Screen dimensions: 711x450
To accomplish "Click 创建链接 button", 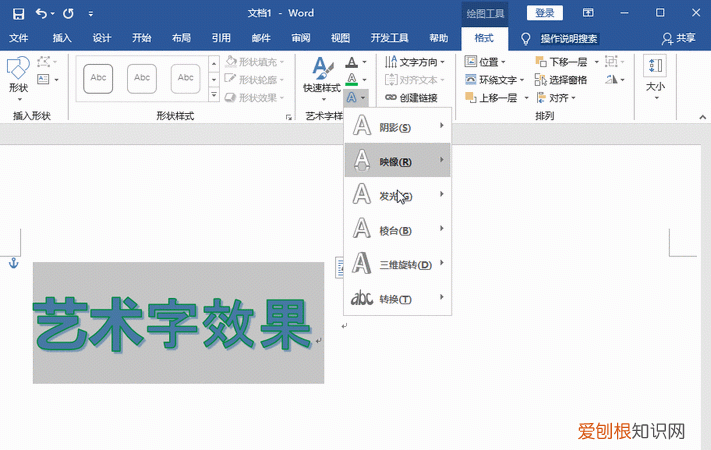I will point(411,98).
